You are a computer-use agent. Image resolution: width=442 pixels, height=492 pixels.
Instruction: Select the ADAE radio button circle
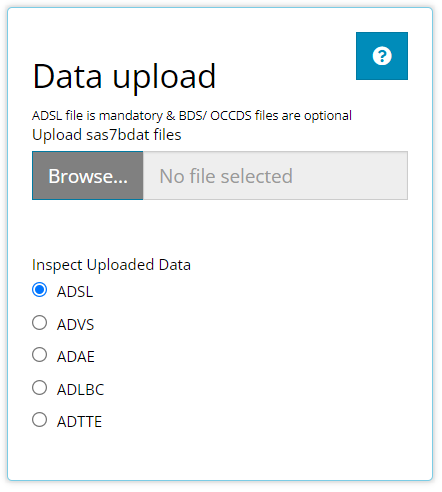pyautogui.click(x=39, y=355)
